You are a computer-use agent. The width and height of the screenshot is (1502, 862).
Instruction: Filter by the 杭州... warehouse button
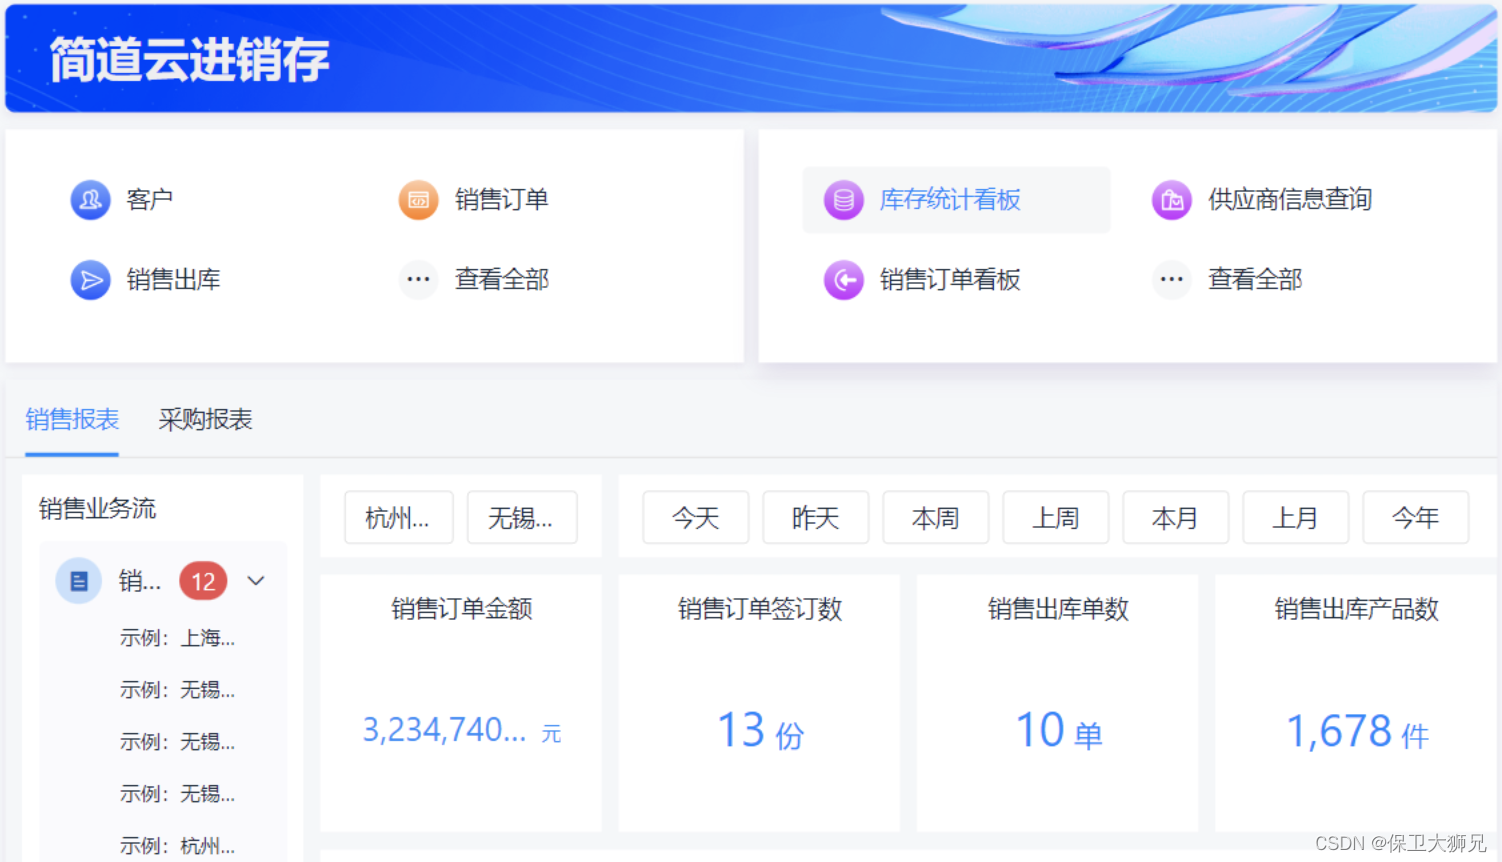(398, 518)
